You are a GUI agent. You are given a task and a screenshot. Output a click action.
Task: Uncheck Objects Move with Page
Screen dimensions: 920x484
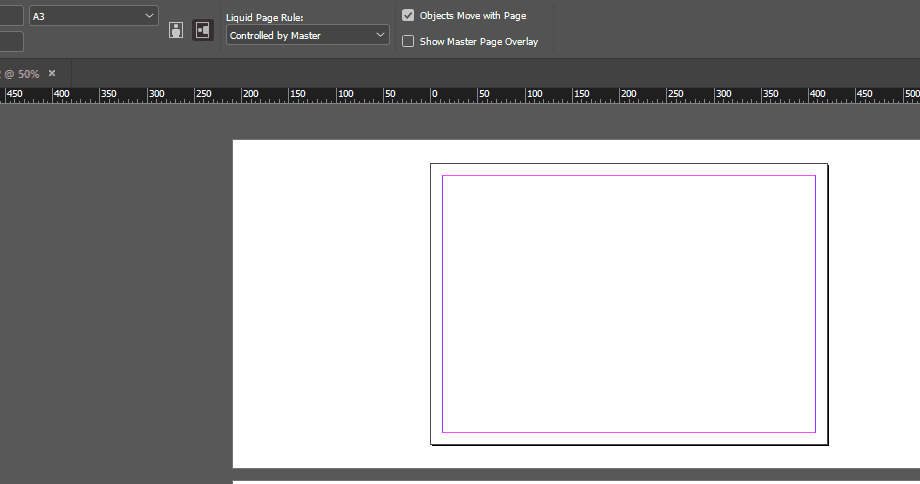[408, 15]
